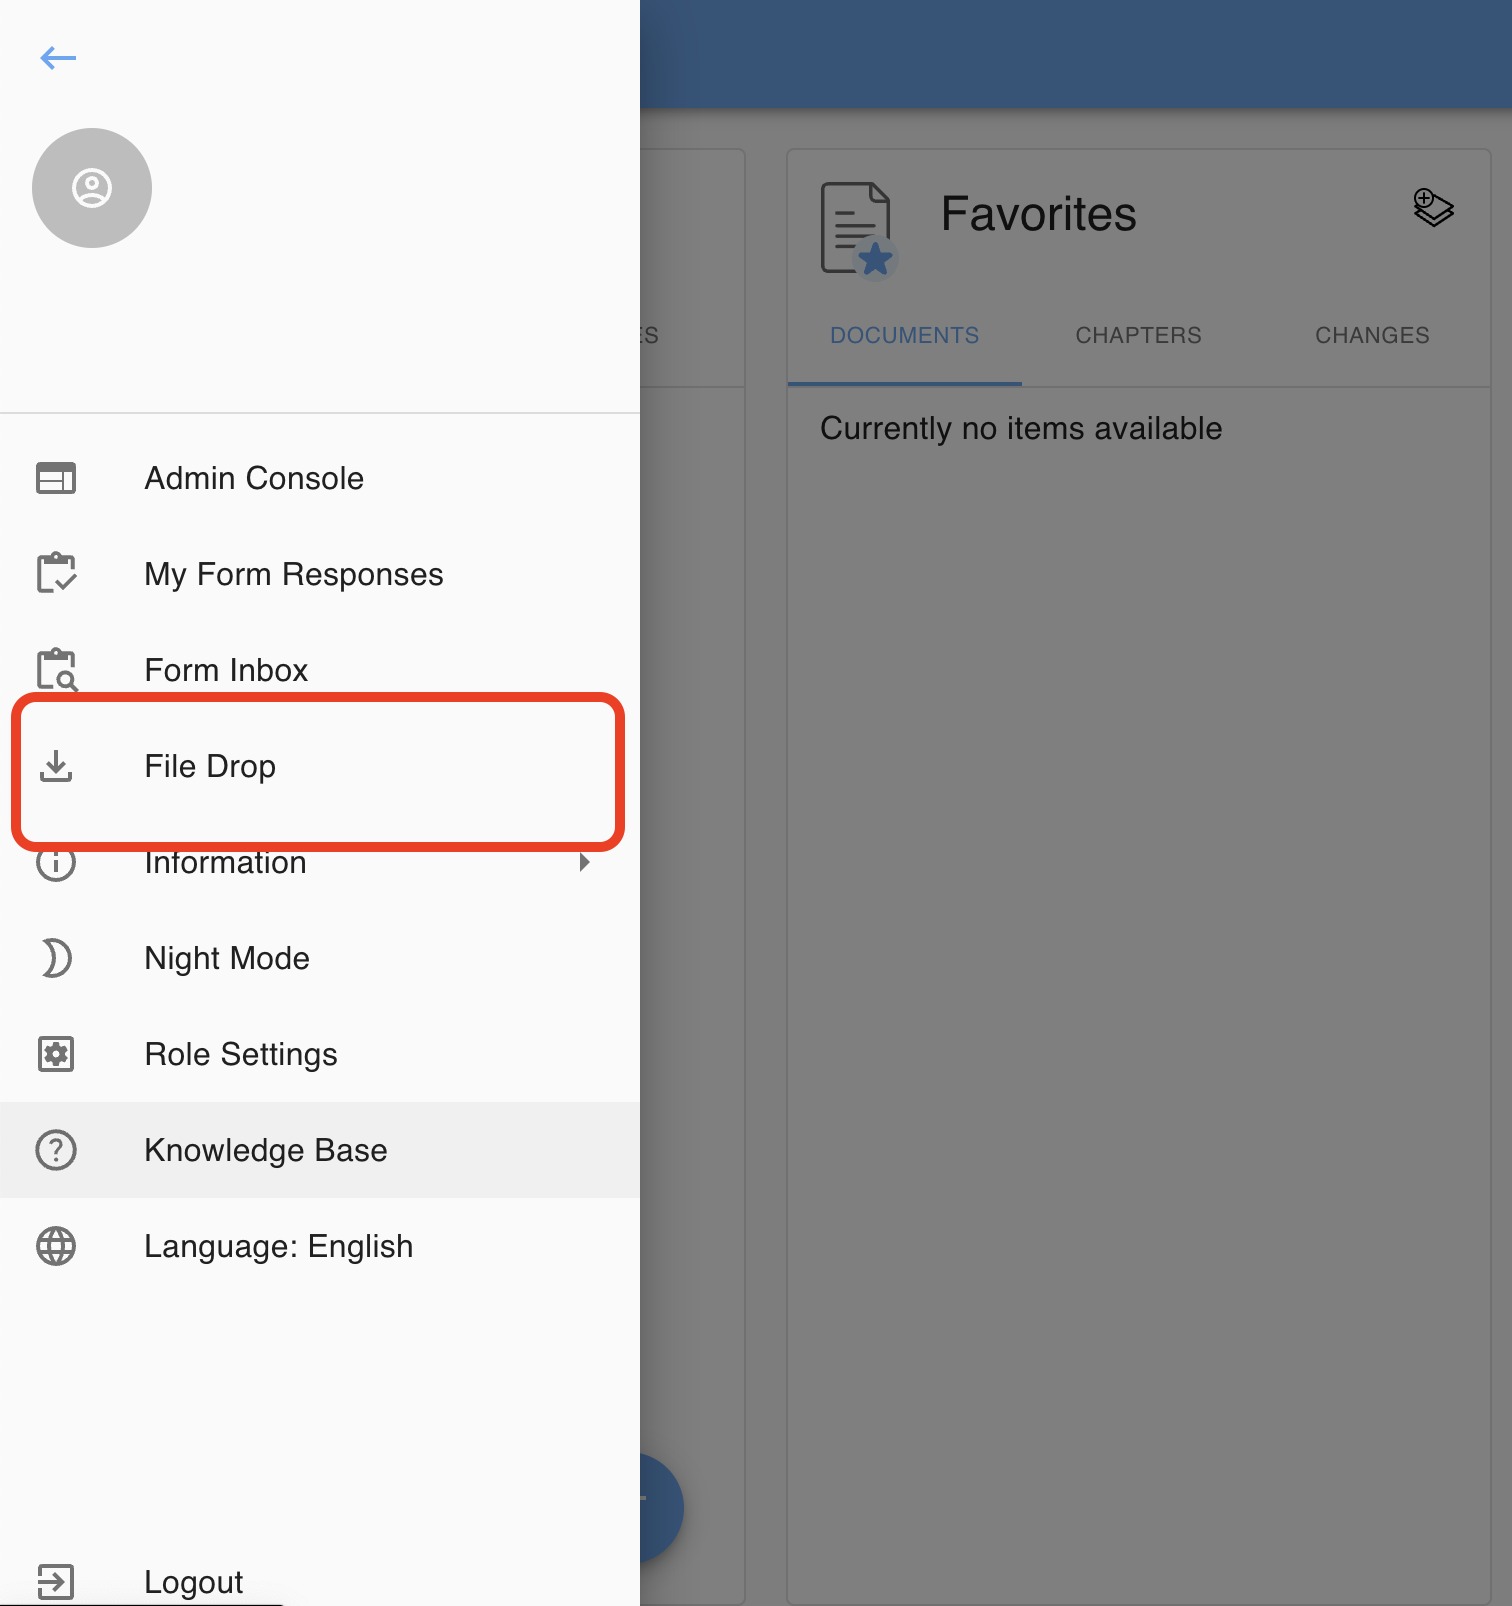The image size is (1512, 1606).
Task: Click the Admin Console window icon
Action: (56, 478)
